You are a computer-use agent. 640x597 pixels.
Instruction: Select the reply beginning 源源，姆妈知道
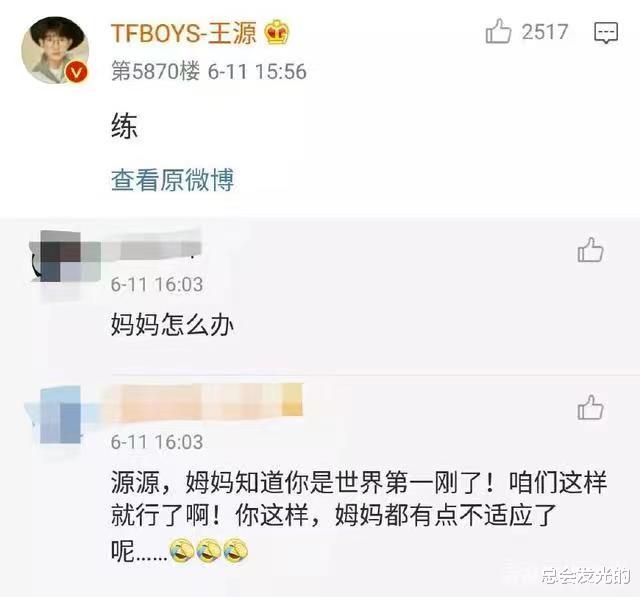(x=359, y=516)
